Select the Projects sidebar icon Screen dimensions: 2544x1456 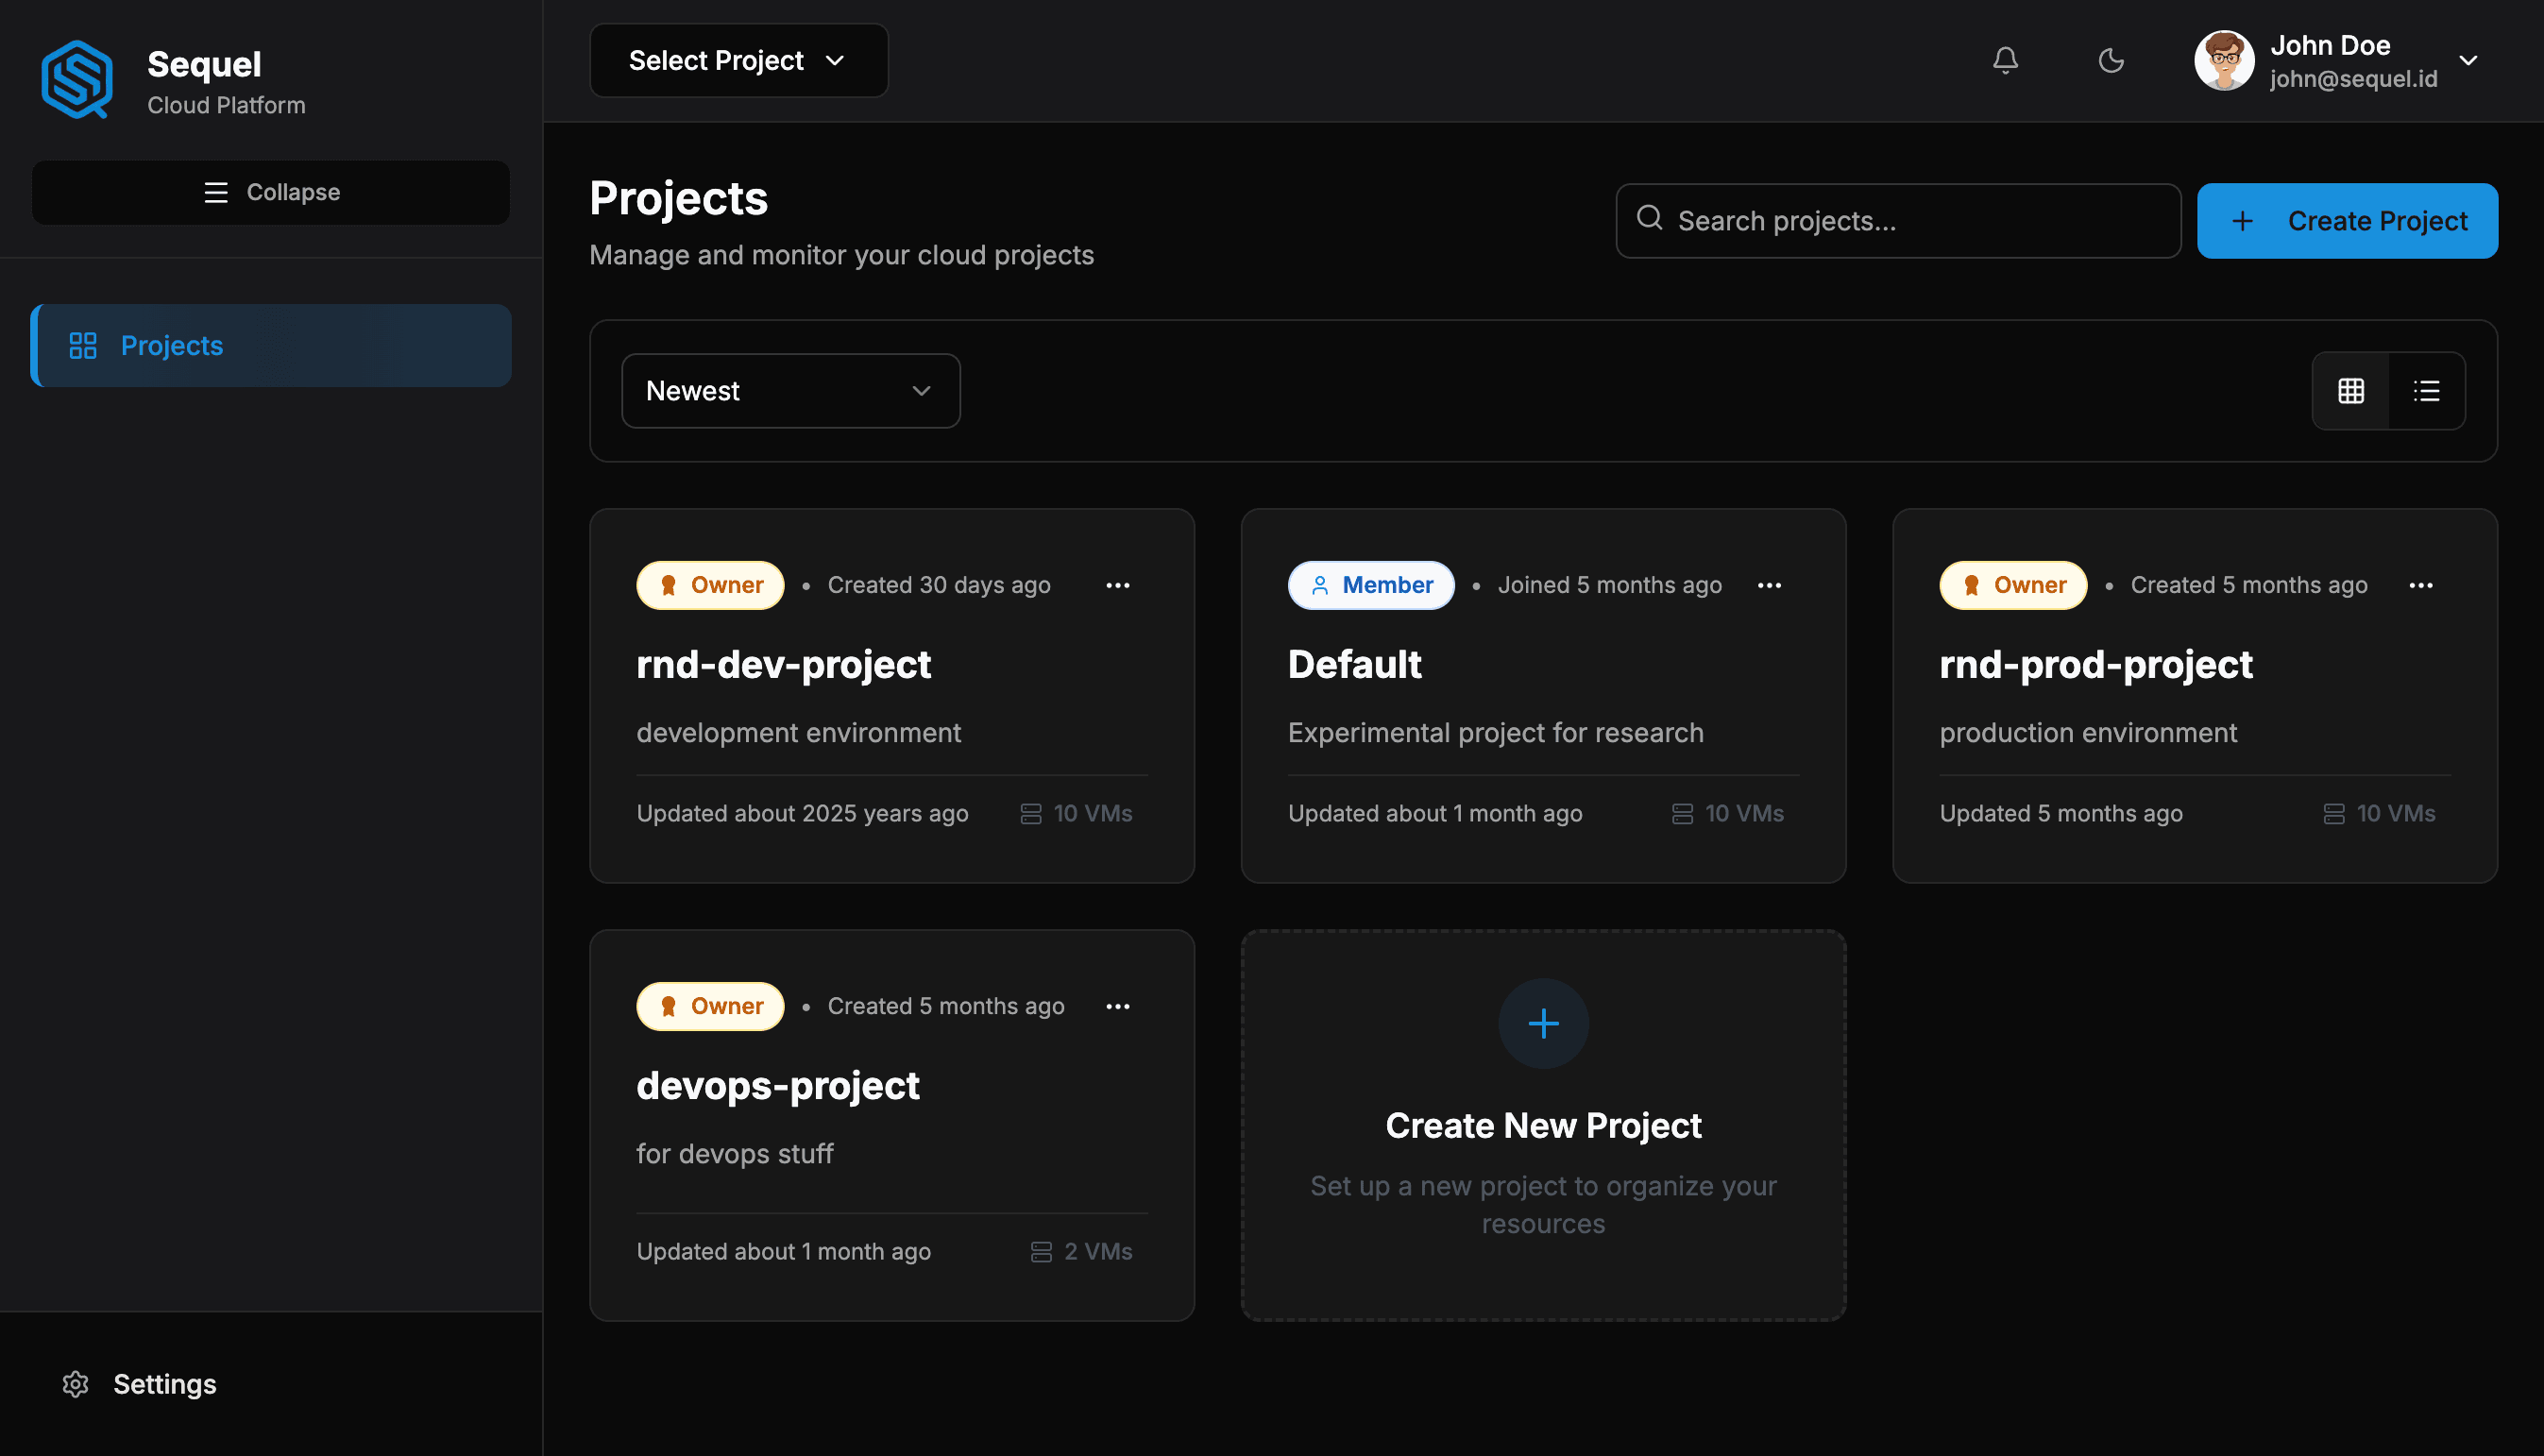[x=82, y=345]
